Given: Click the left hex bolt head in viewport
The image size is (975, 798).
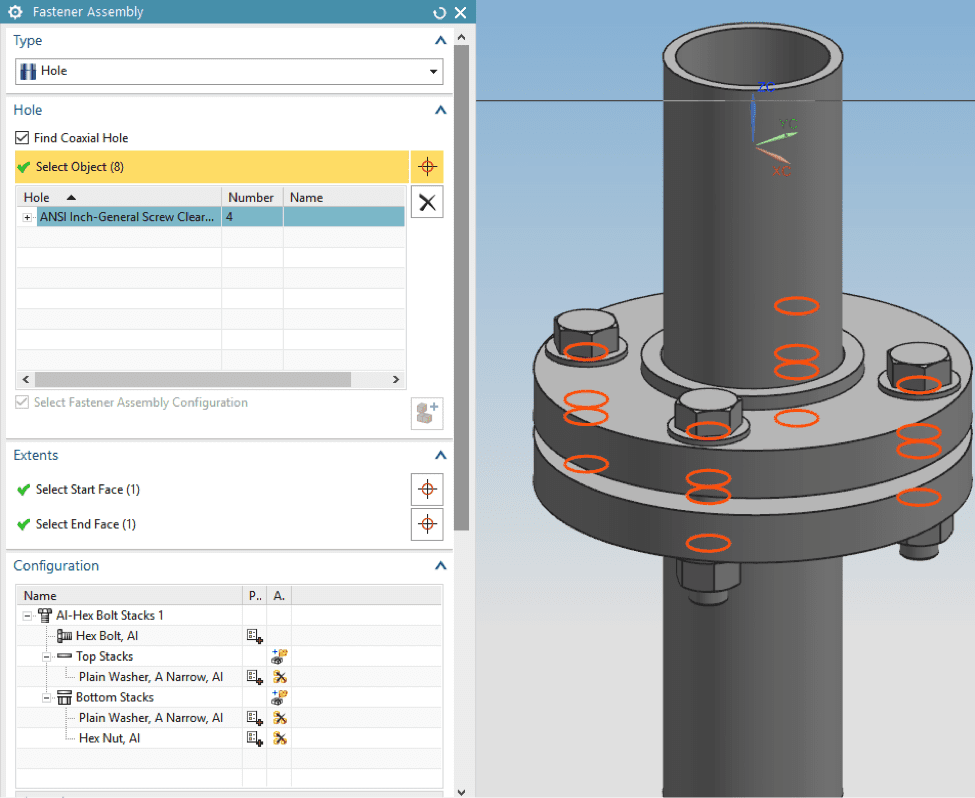Looking at the screenshot, I should 586,333.
